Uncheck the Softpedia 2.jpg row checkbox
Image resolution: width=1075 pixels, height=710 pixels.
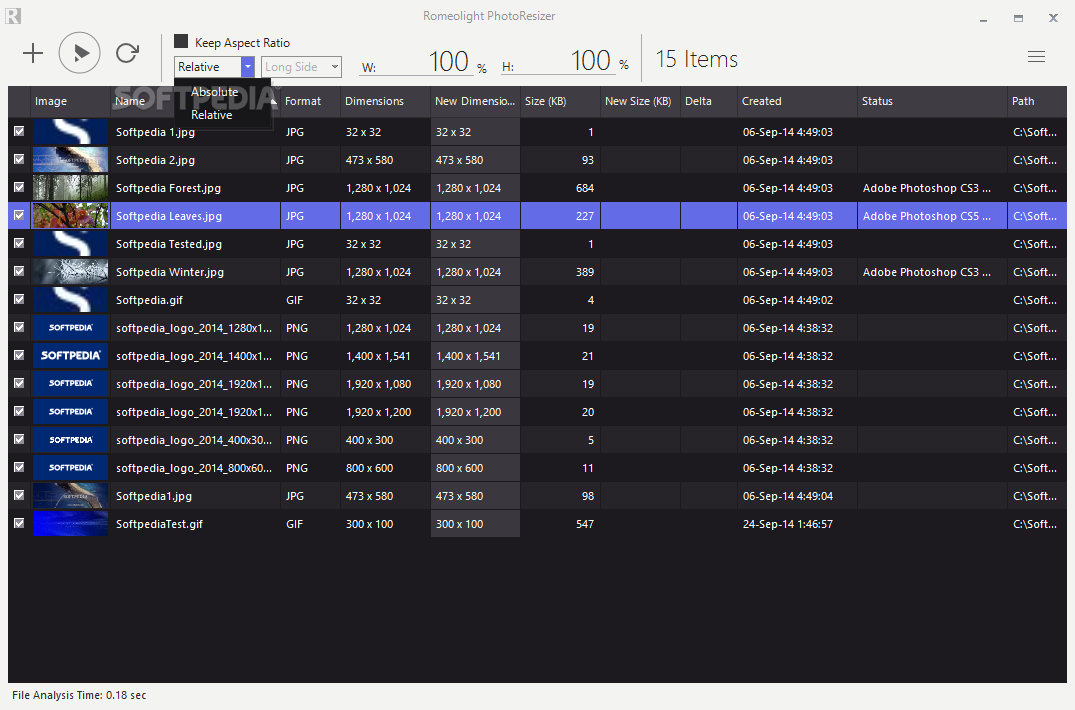pyautogui.click(x=19, y=159)
